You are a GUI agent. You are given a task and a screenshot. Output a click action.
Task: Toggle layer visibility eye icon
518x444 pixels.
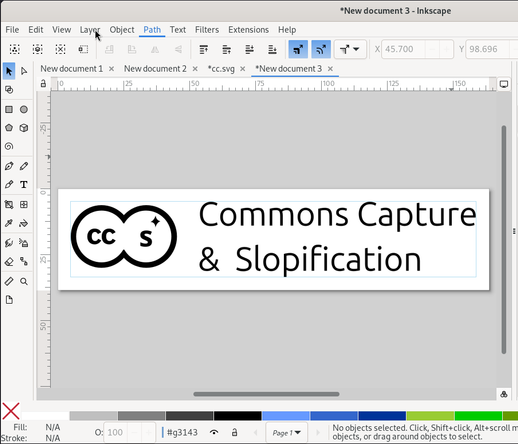pos(214,432)
